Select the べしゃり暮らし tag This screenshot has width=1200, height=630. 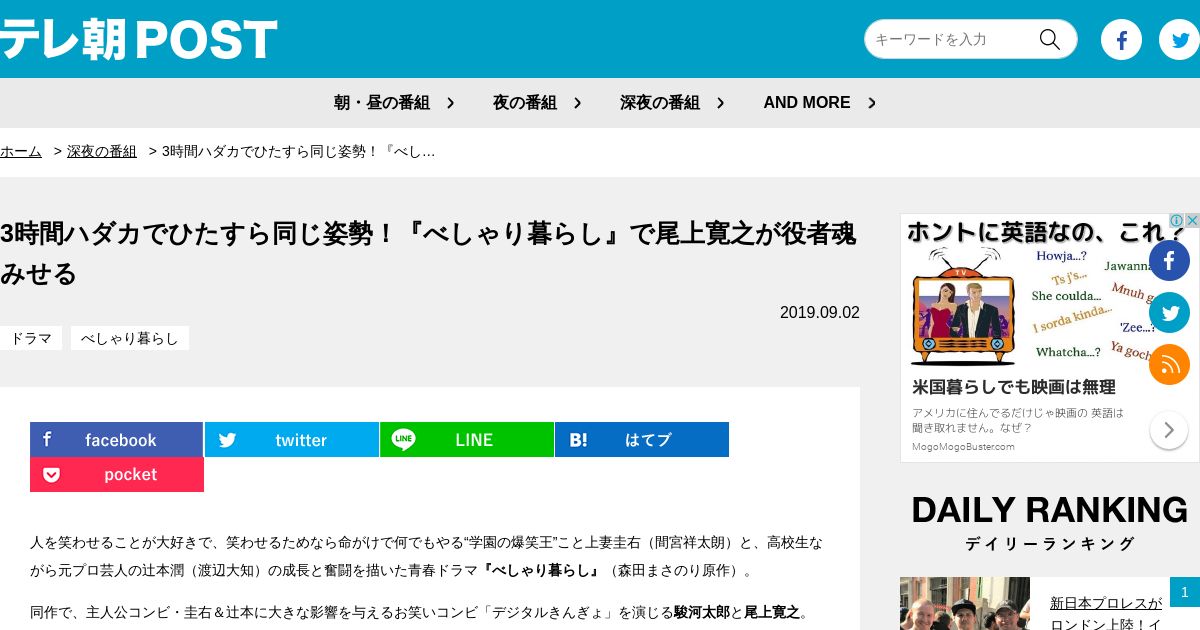click(130, 338)
